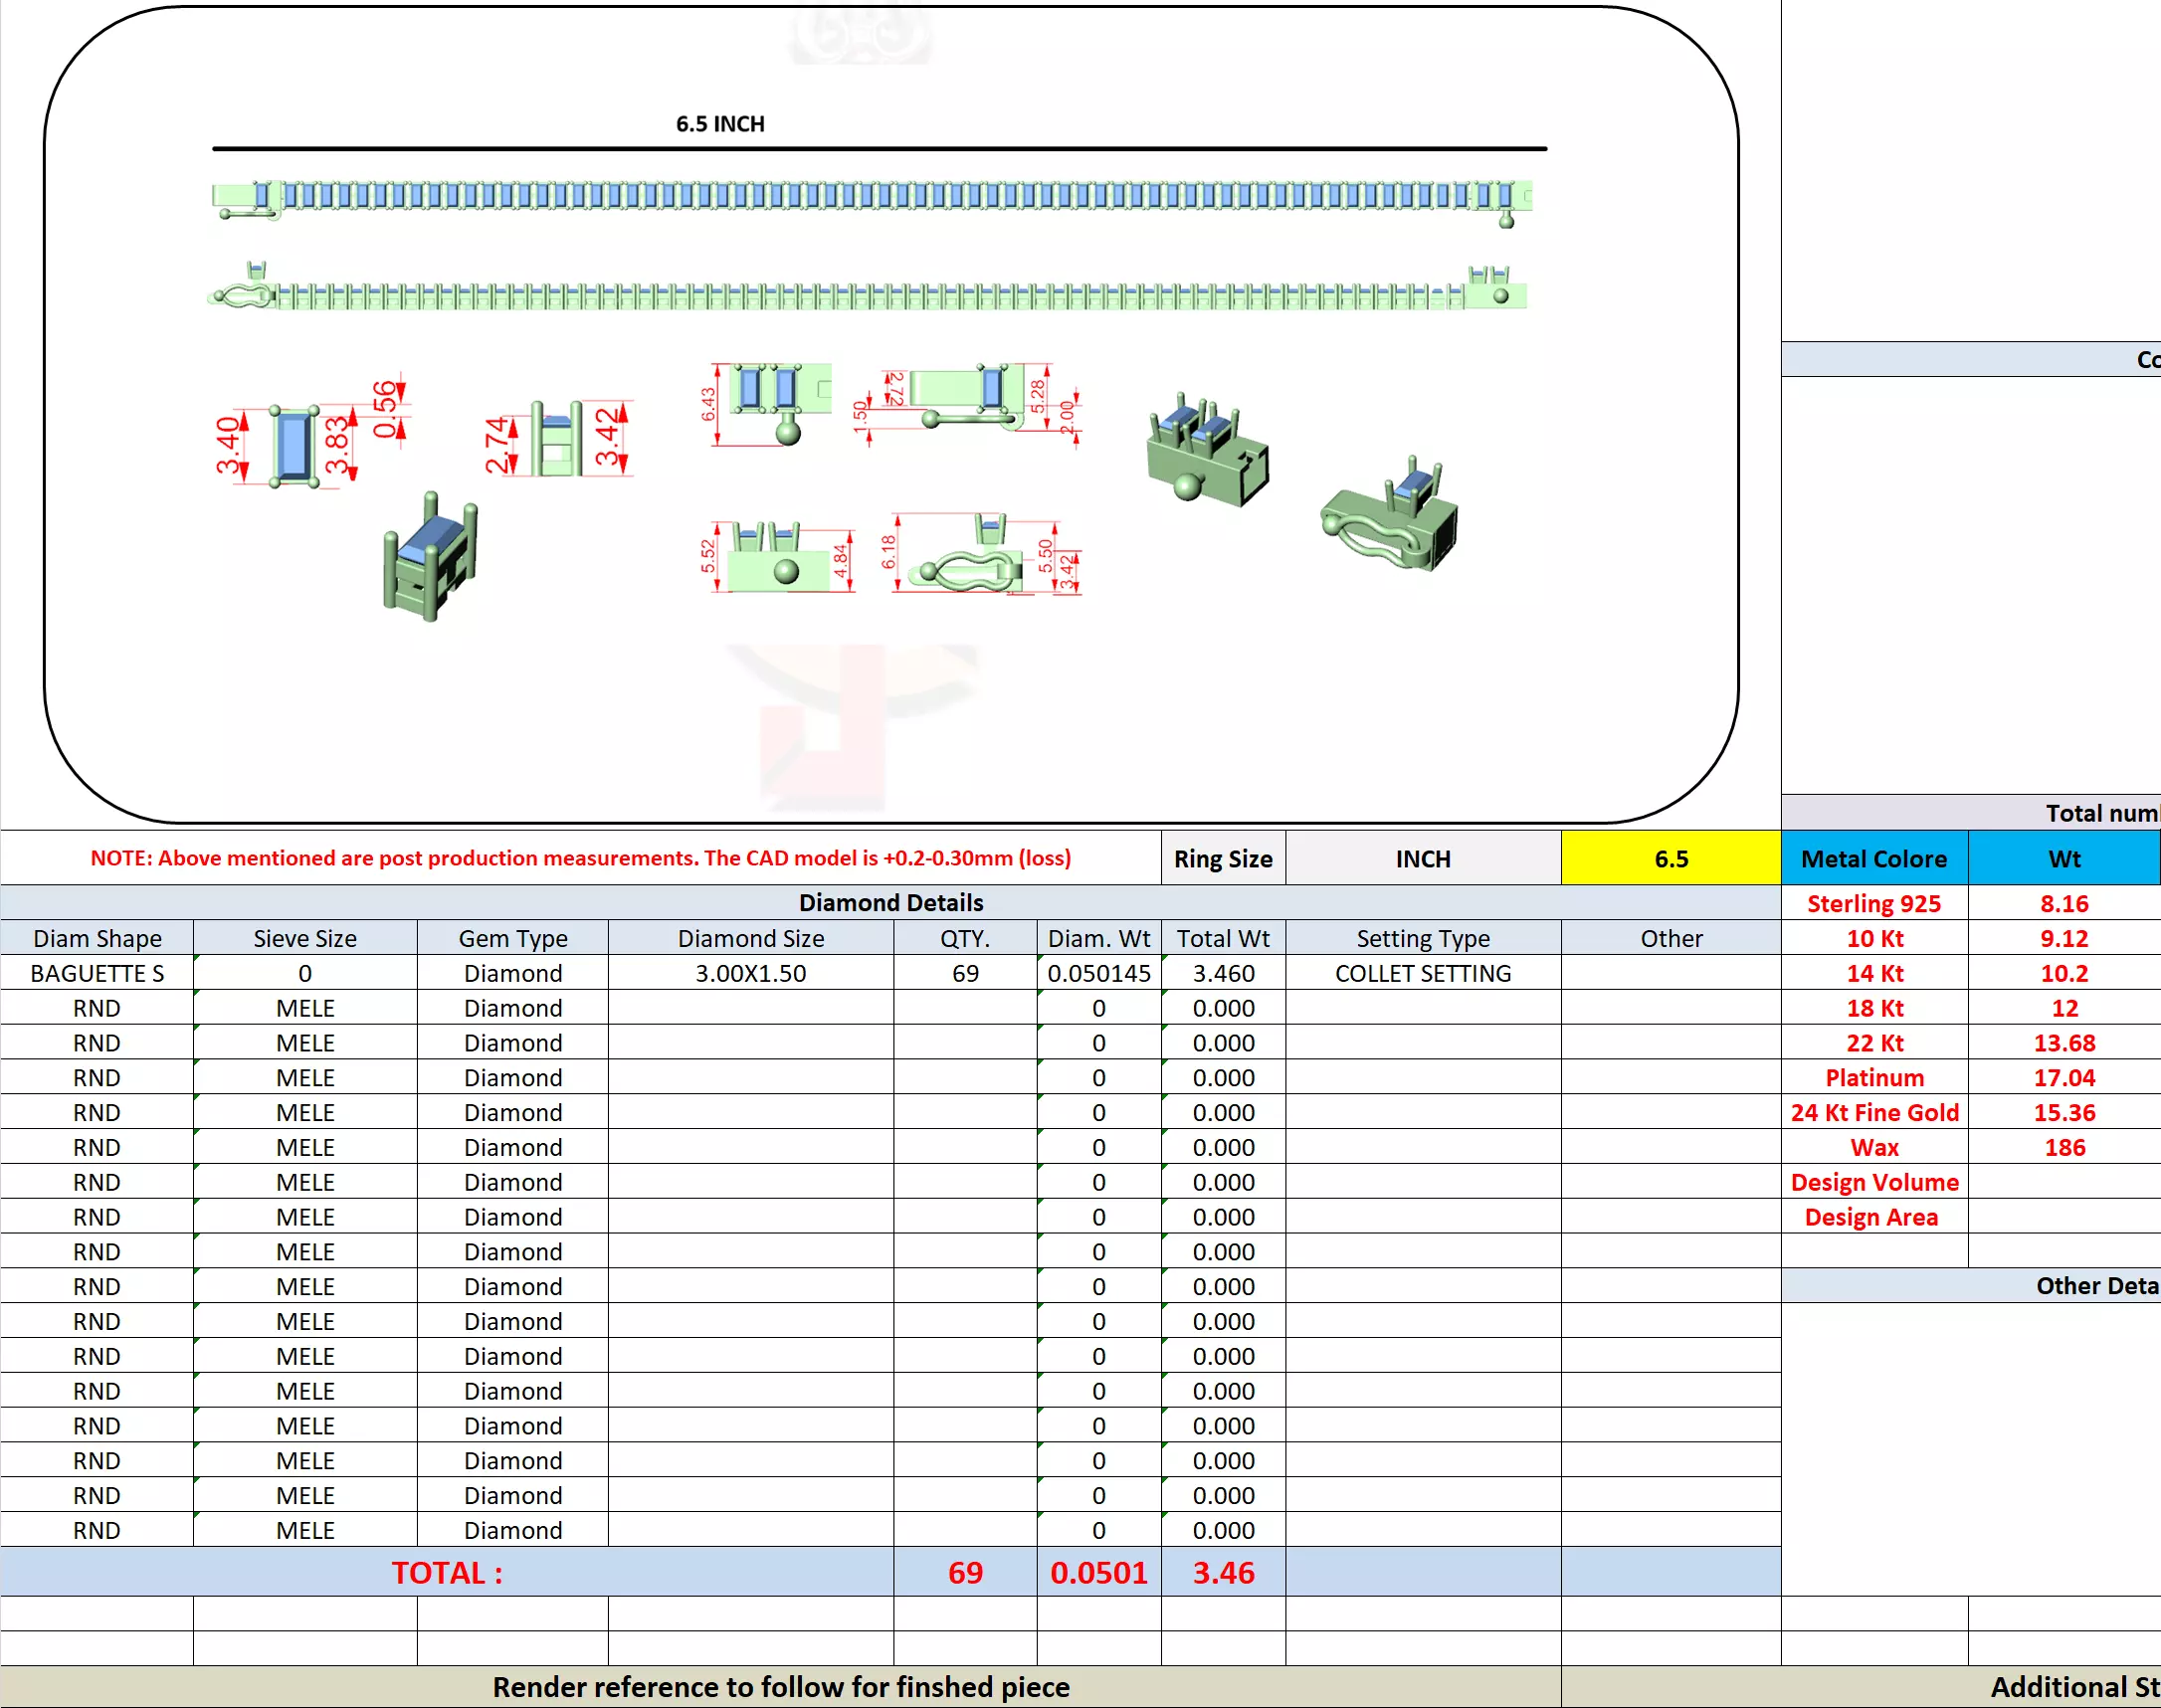Image resolution: width=2161 pixels, height=1708 pixels.
Task: Select the top view bracelet strip image
Action: pyautogui.click(x=870, y=198)
